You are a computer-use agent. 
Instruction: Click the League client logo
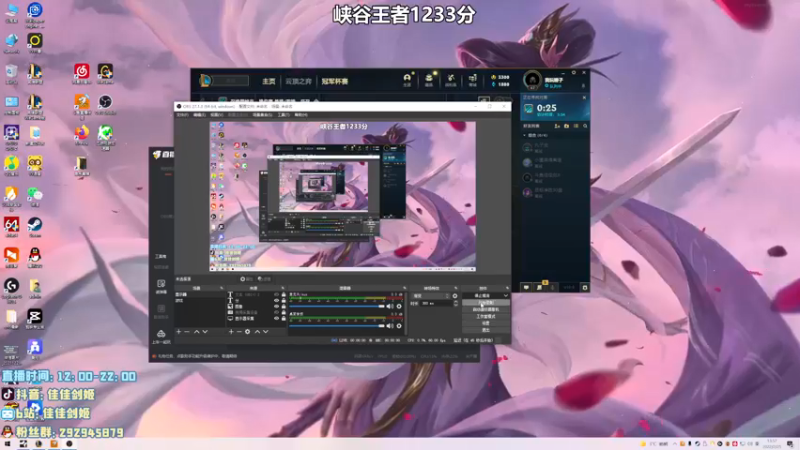click(x=205, y=81)
